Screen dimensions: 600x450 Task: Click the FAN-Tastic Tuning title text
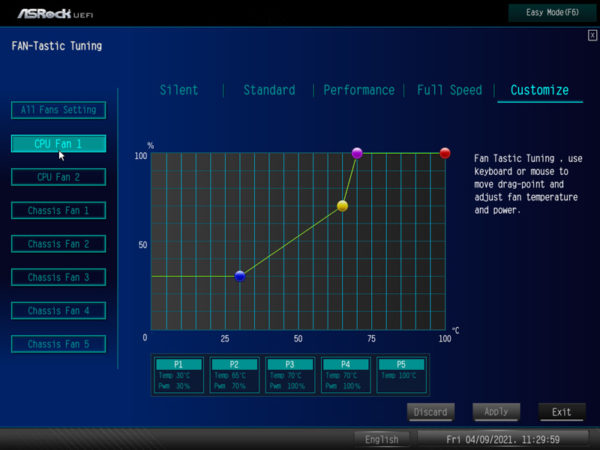57,46
